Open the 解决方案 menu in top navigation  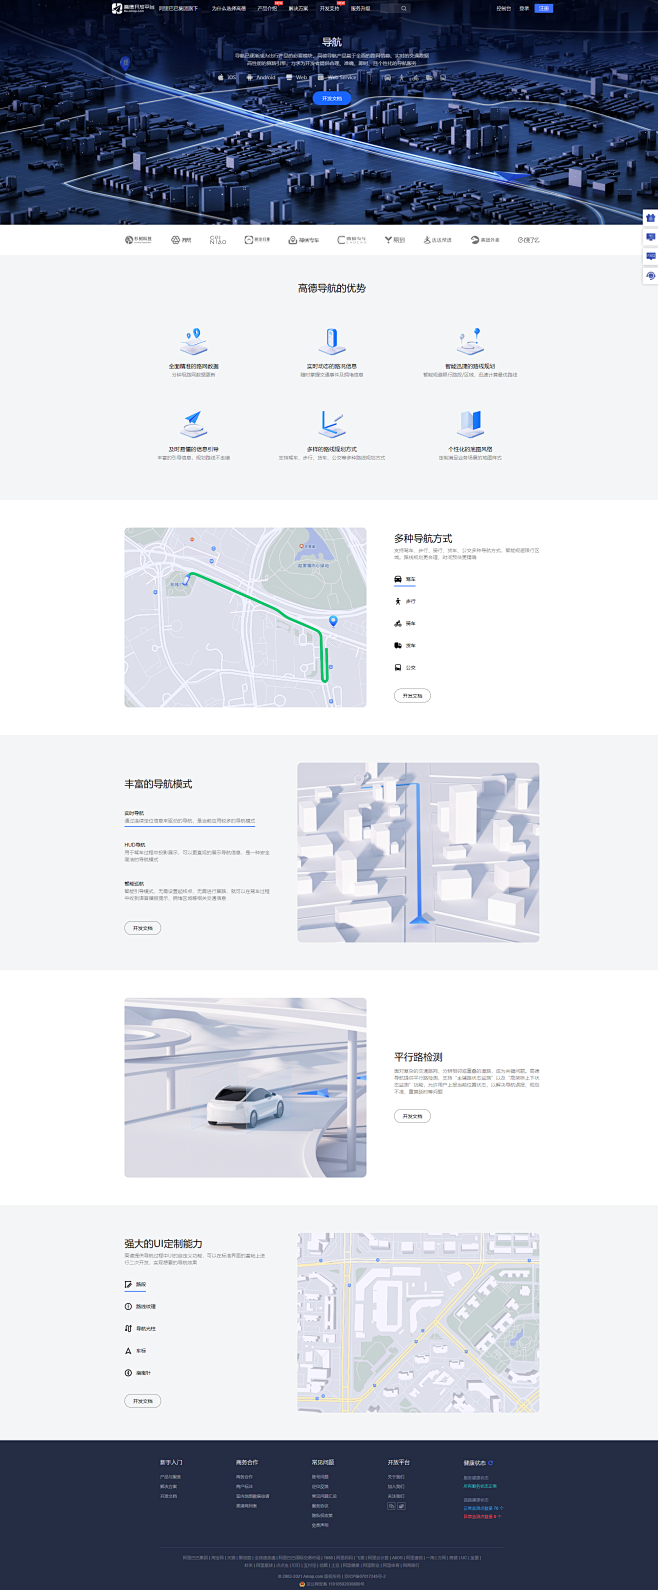(x=298, y=8)
